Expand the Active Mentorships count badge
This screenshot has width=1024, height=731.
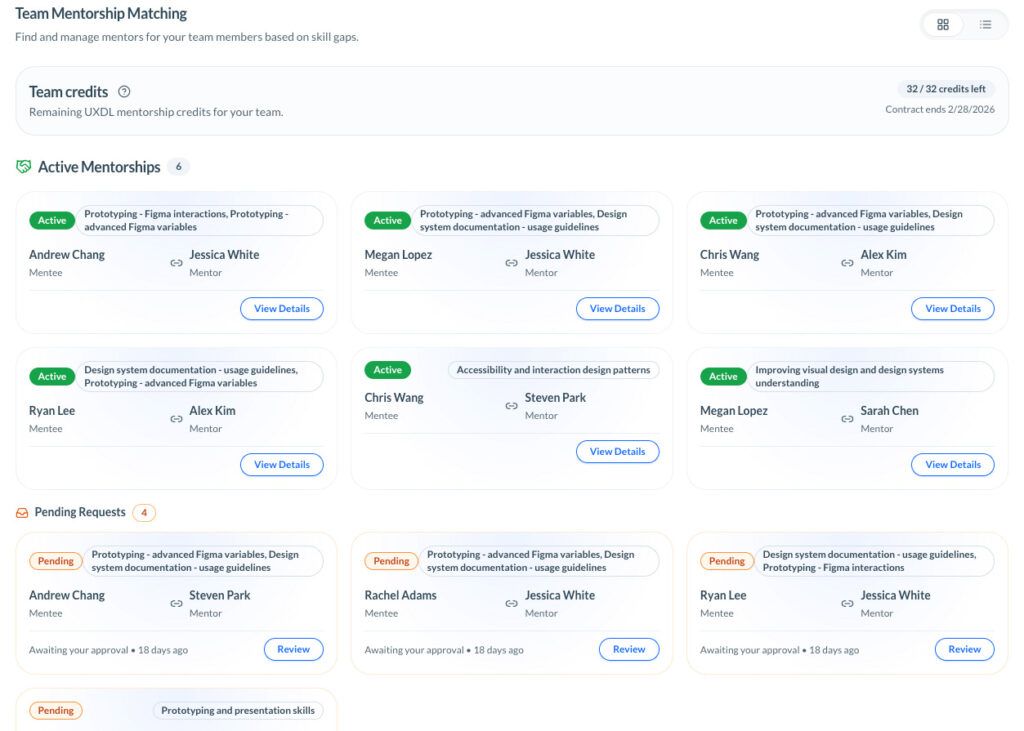tap(178, 167)
